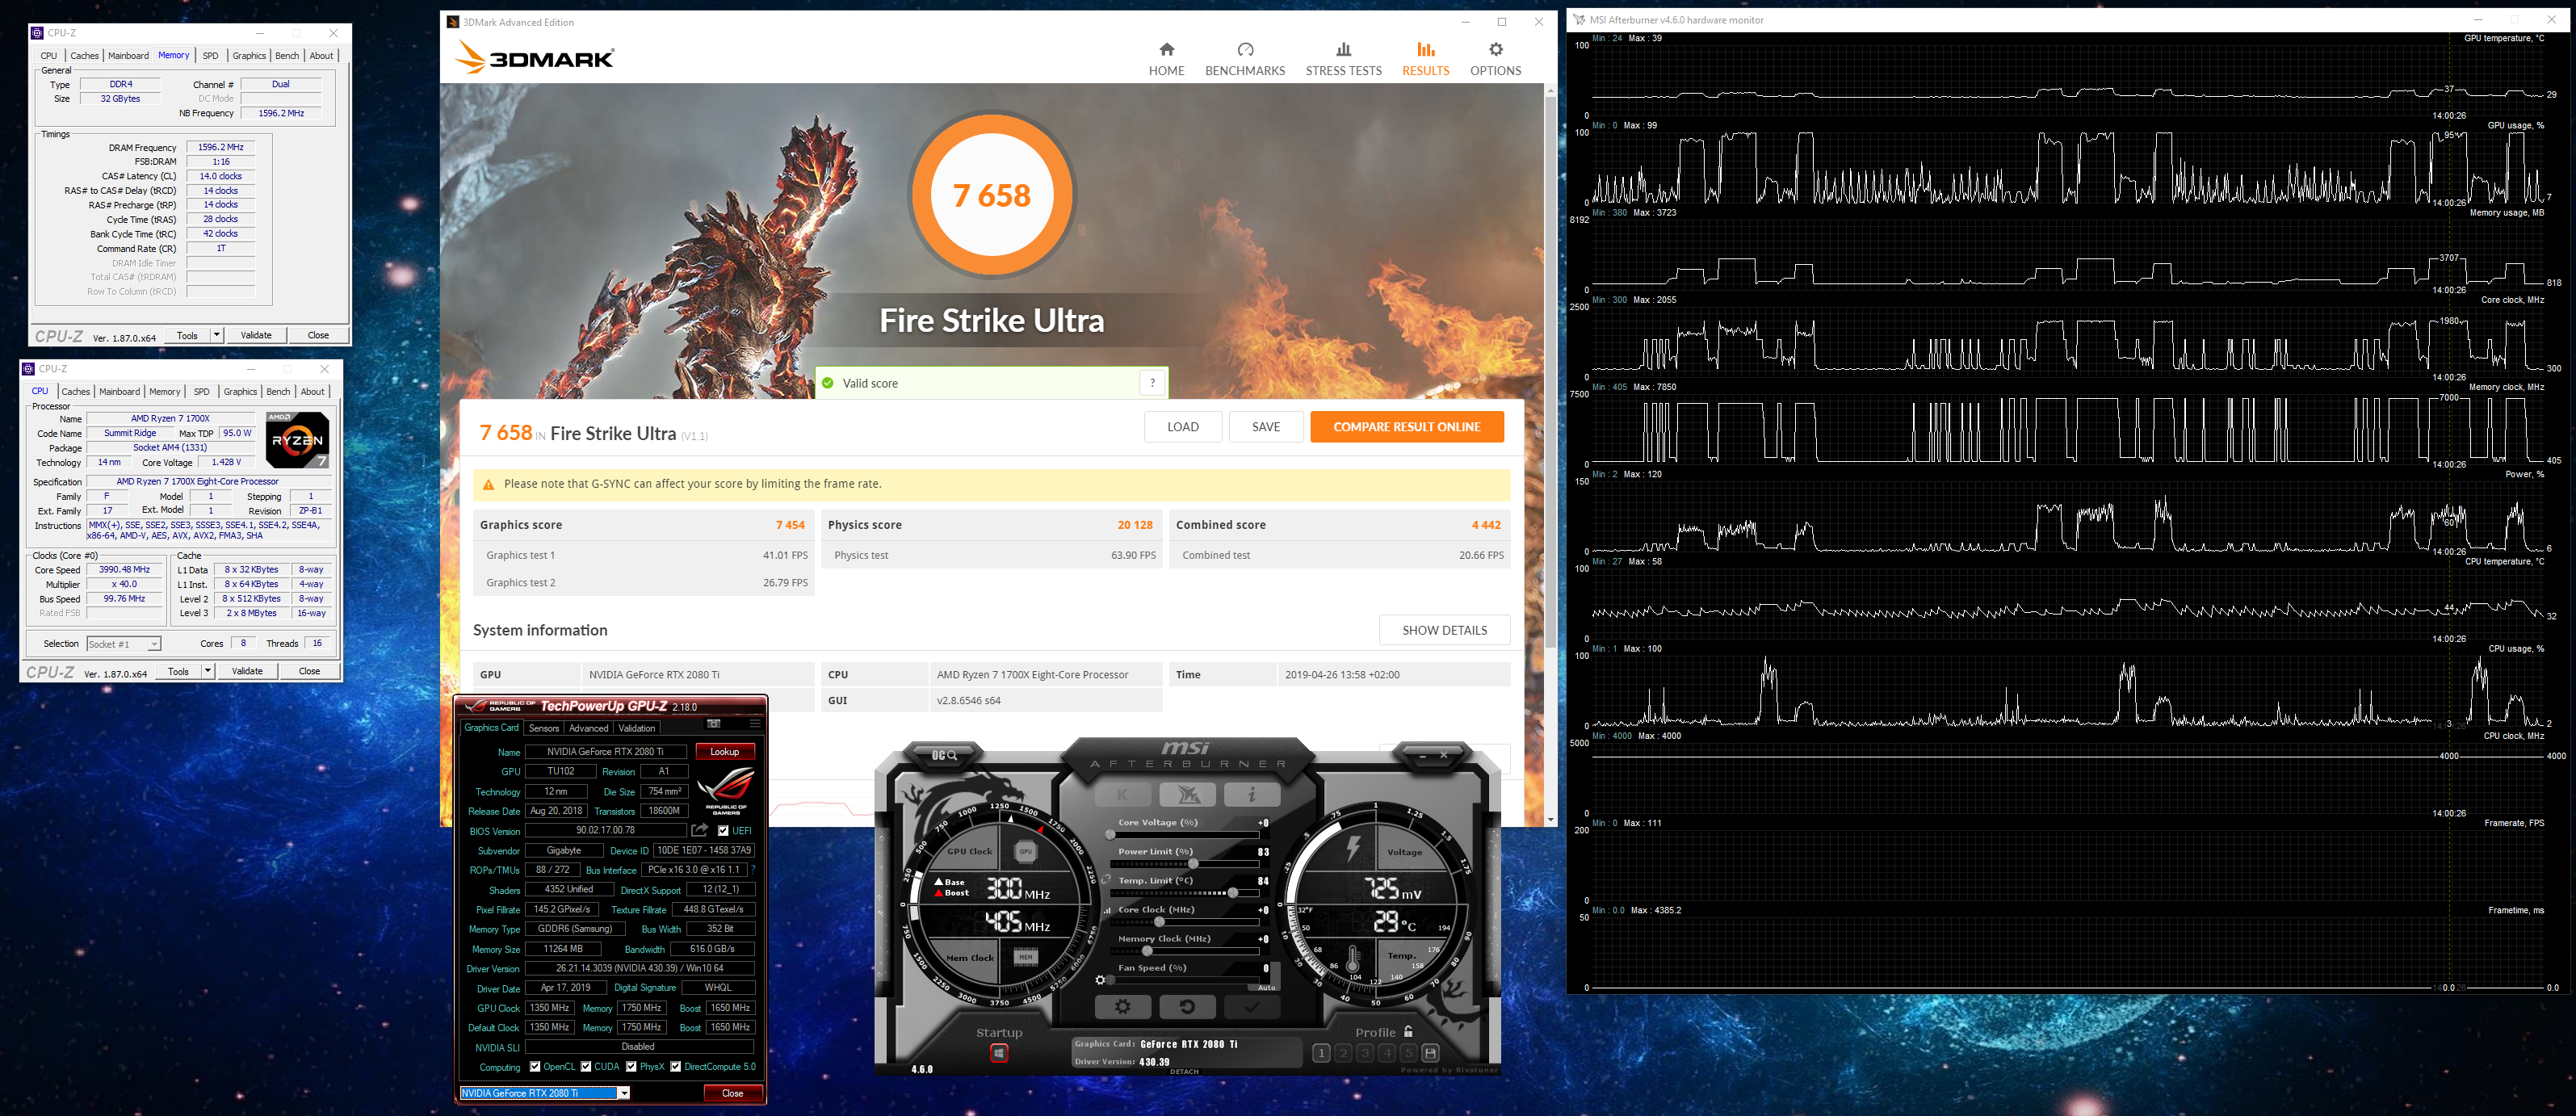Open the 3DMark Home icon

tap(1166, 50)
